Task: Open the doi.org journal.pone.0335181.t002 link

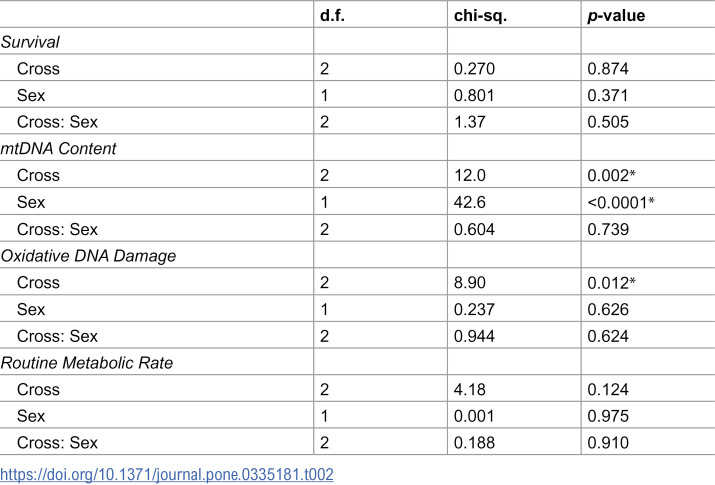Action: click(167, 475)
